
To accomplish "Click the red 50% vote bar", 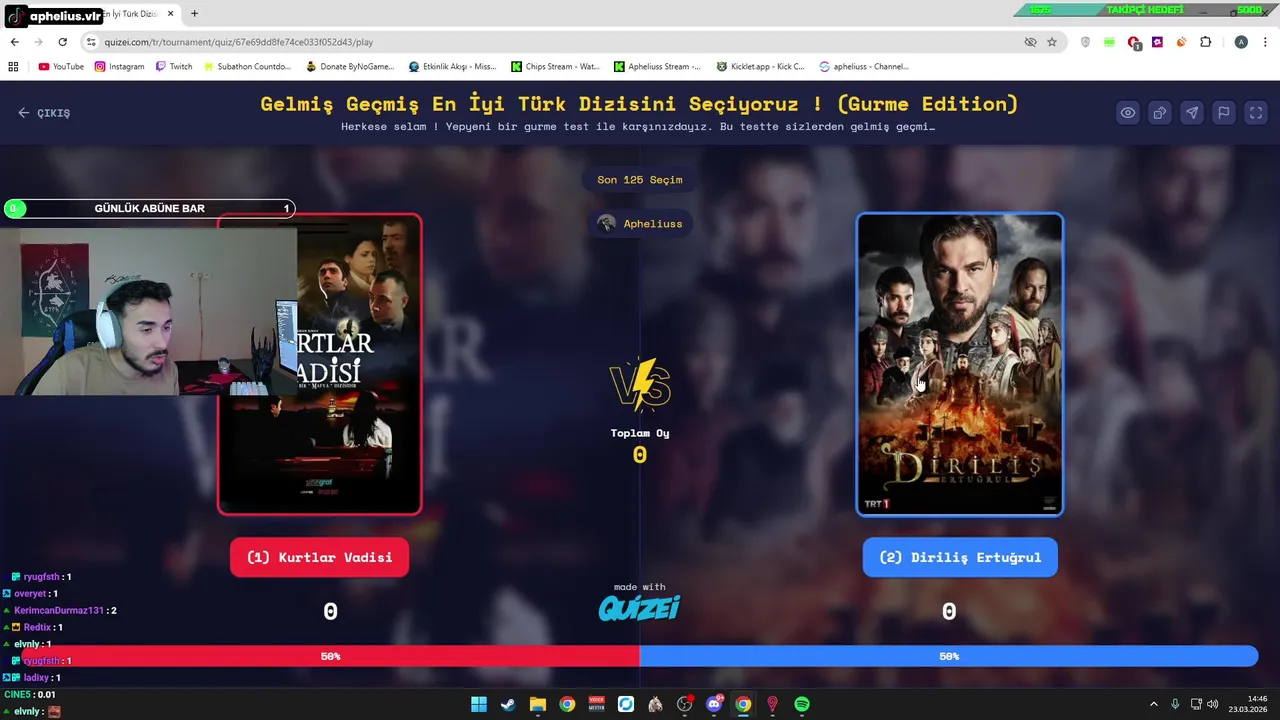I will pyautogui.click(x=331, y=656).
